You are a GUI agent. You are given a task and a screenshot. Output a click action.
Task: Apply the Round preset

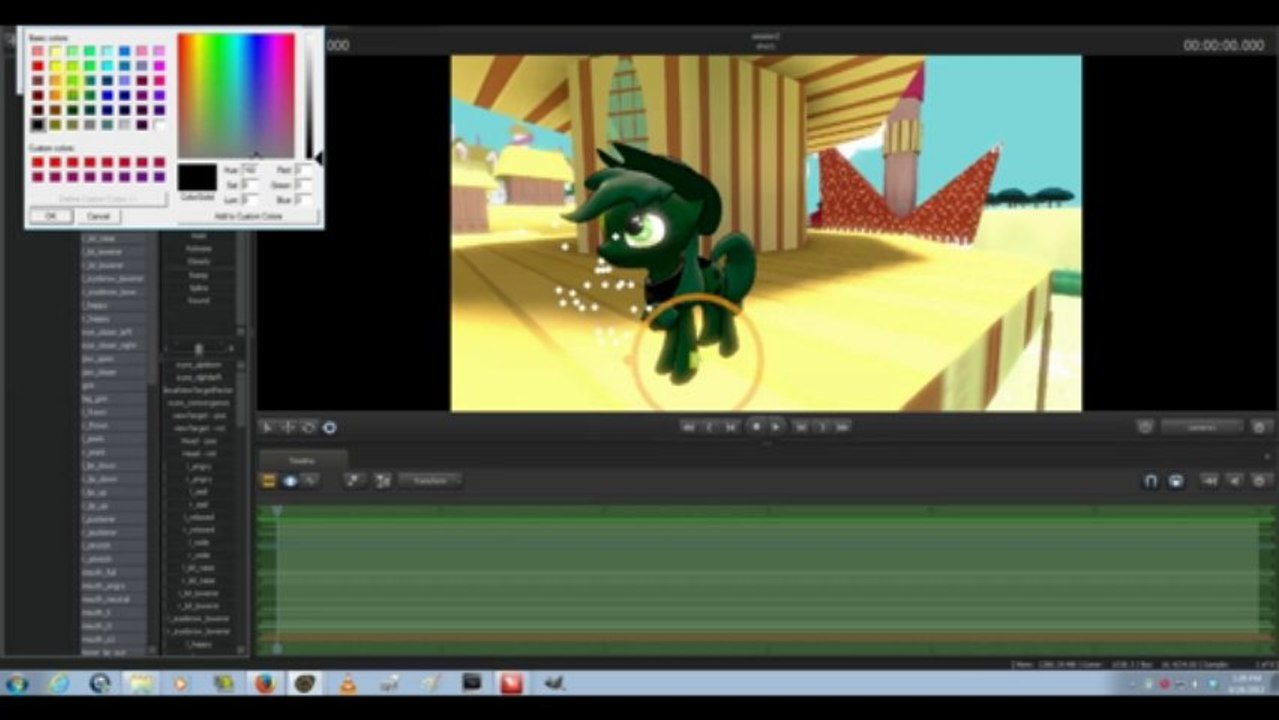198,300
